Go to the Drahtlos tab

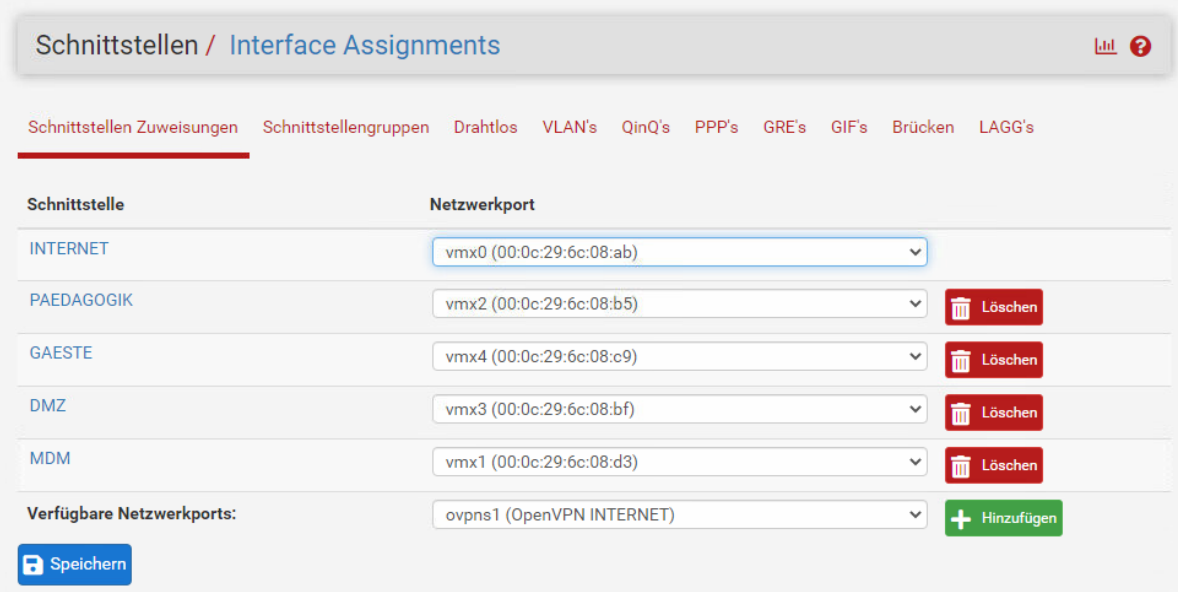pos(485,128)
